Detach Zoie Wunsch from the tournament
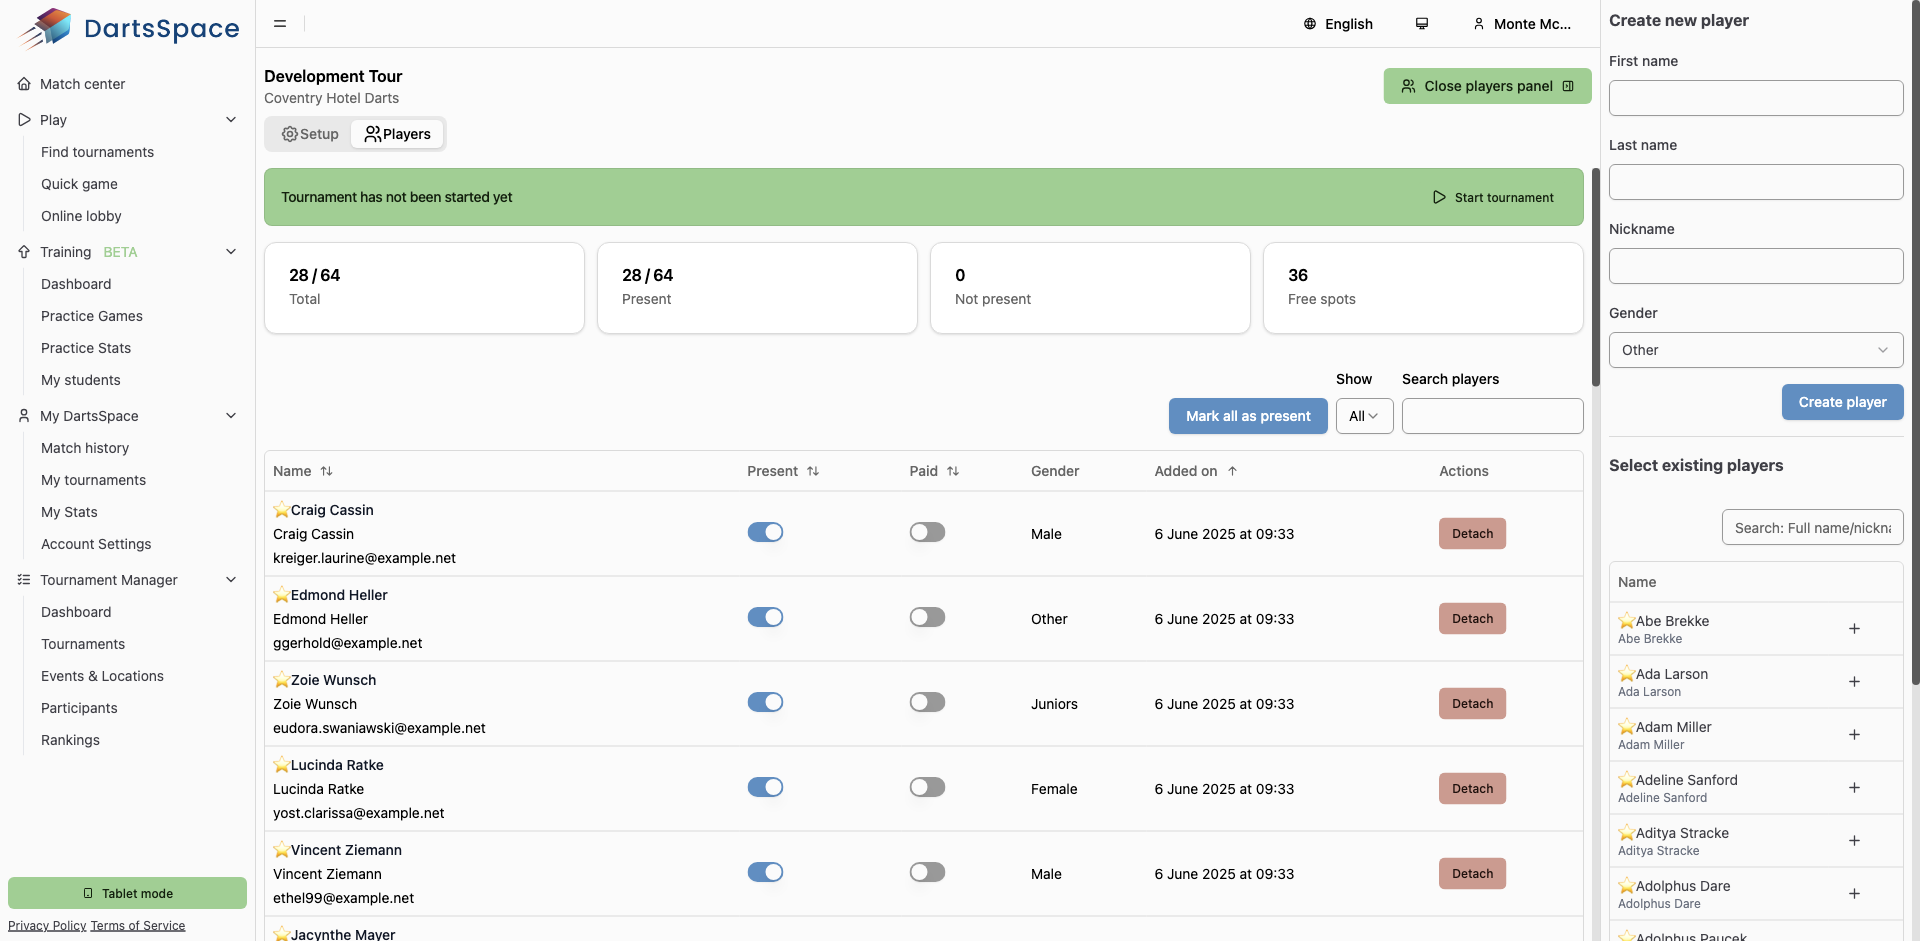Viewport: 1920px width, 941px height. 1472,704
